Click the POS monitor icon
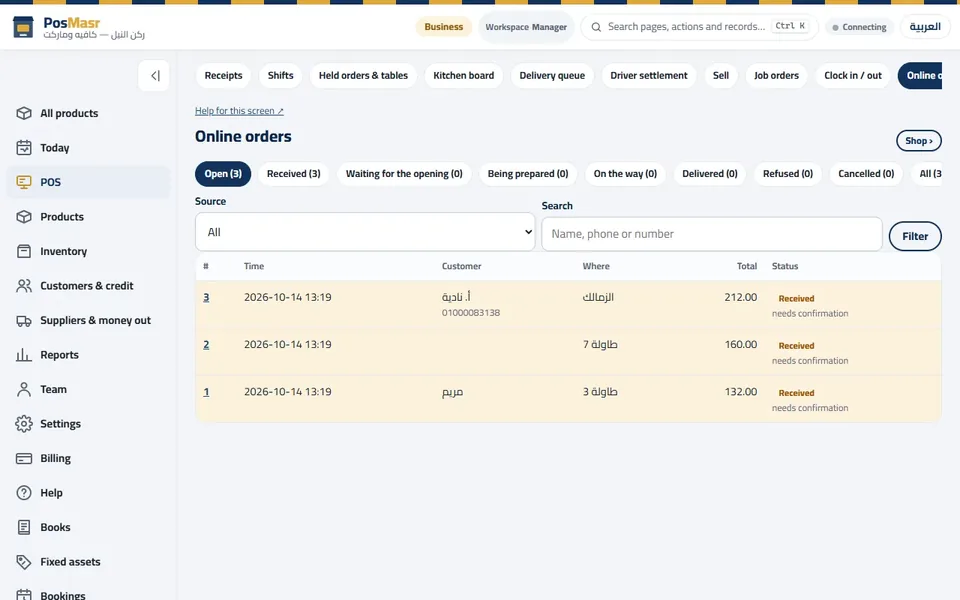The width and height of the screenshot is (960, 600). 24,182
